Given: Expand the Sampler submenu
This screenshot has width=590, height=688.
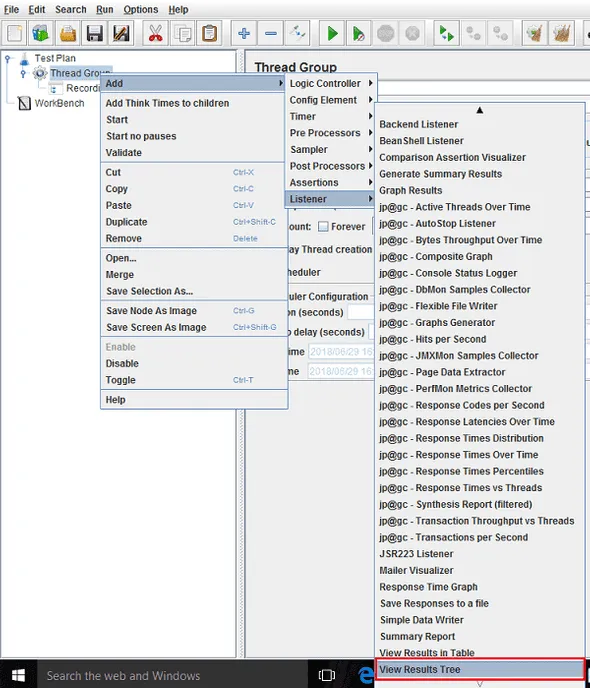Looking at the screenshot, I should 331,150.
